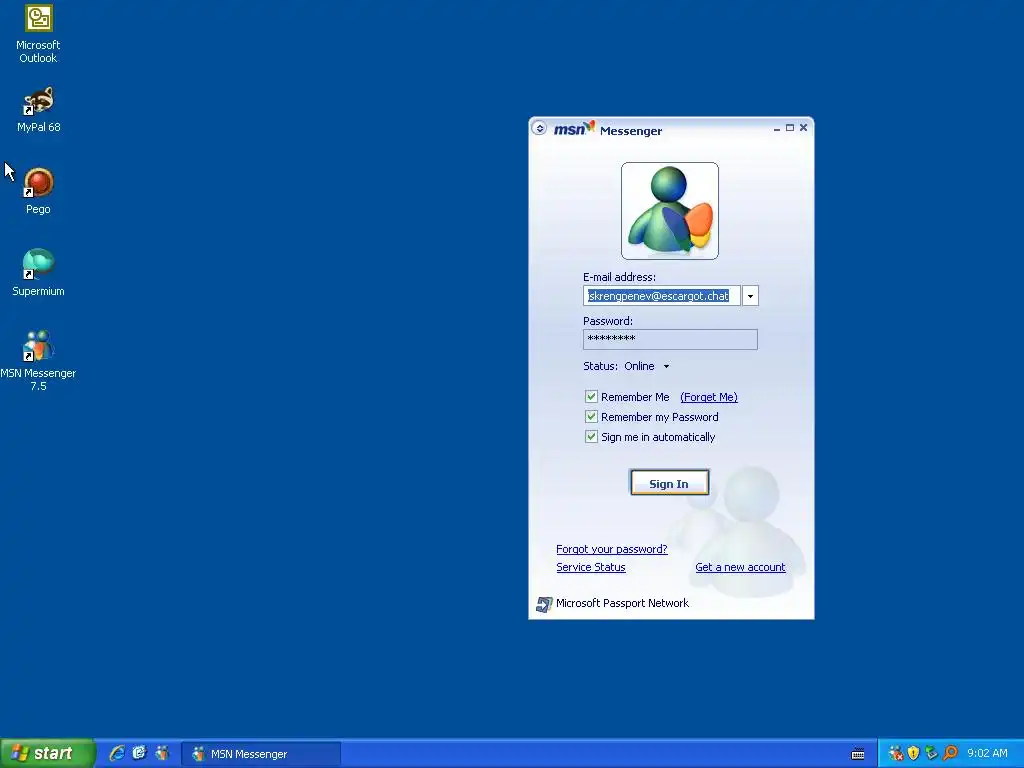Toggle the Remember Me checkbox

591,396
